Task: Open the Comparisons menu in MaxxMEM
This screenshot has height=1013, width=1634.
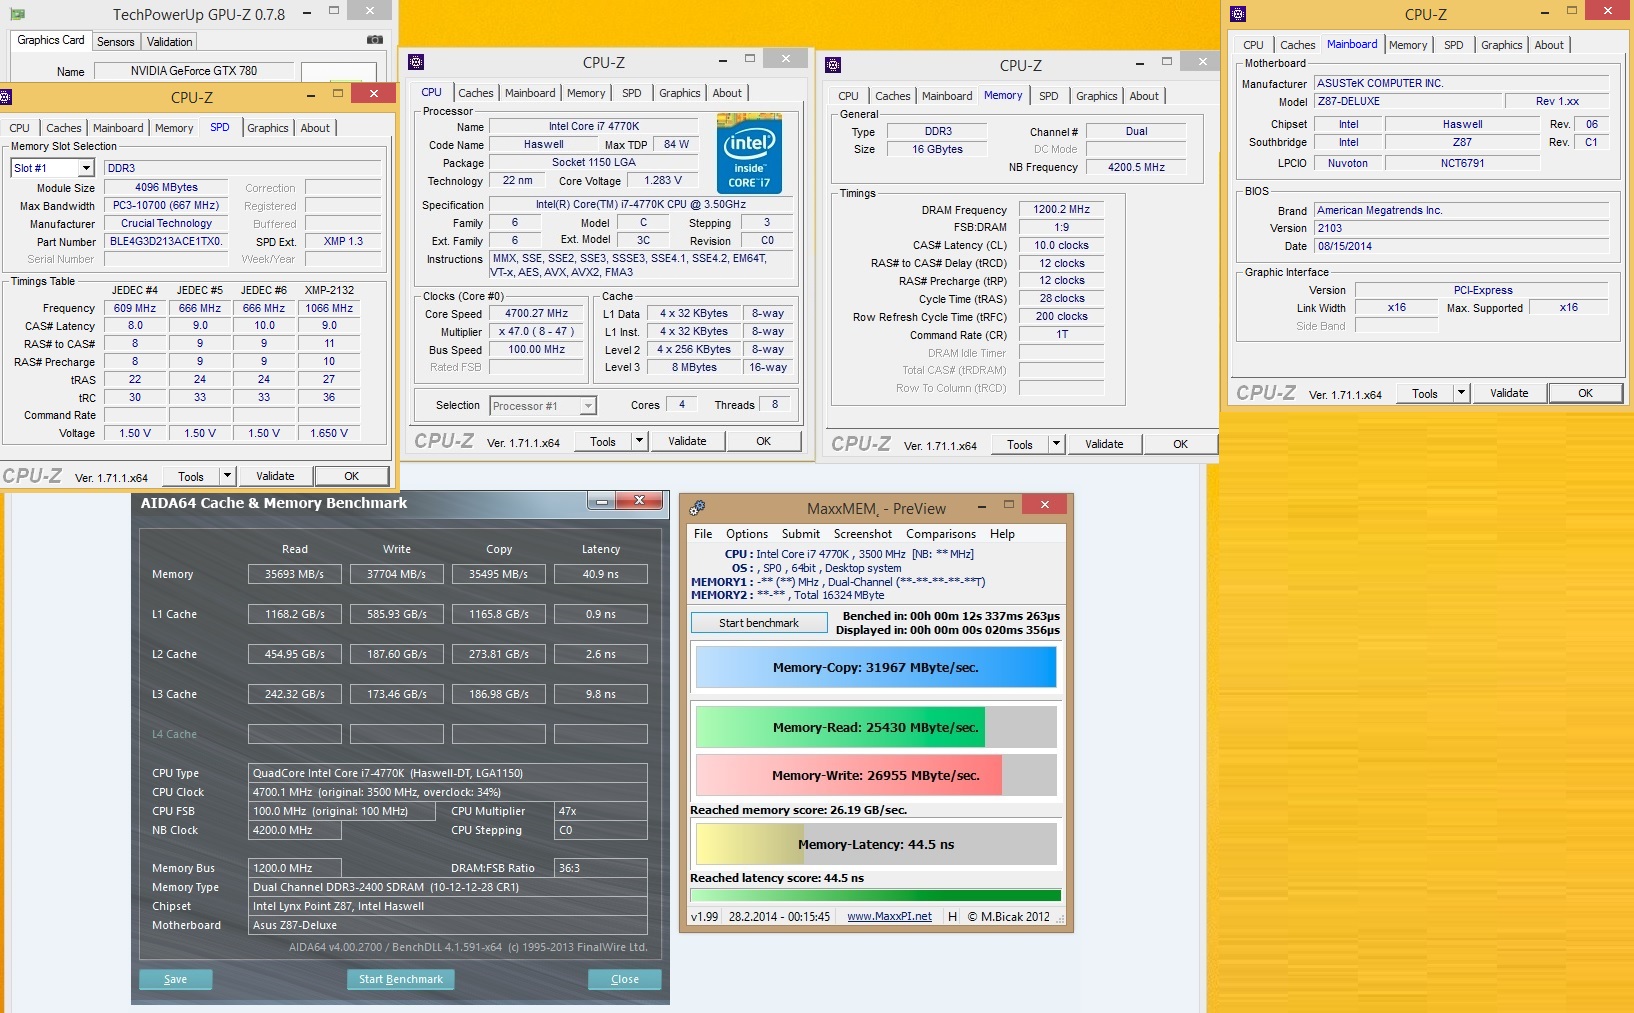Action: coord(941,534)
